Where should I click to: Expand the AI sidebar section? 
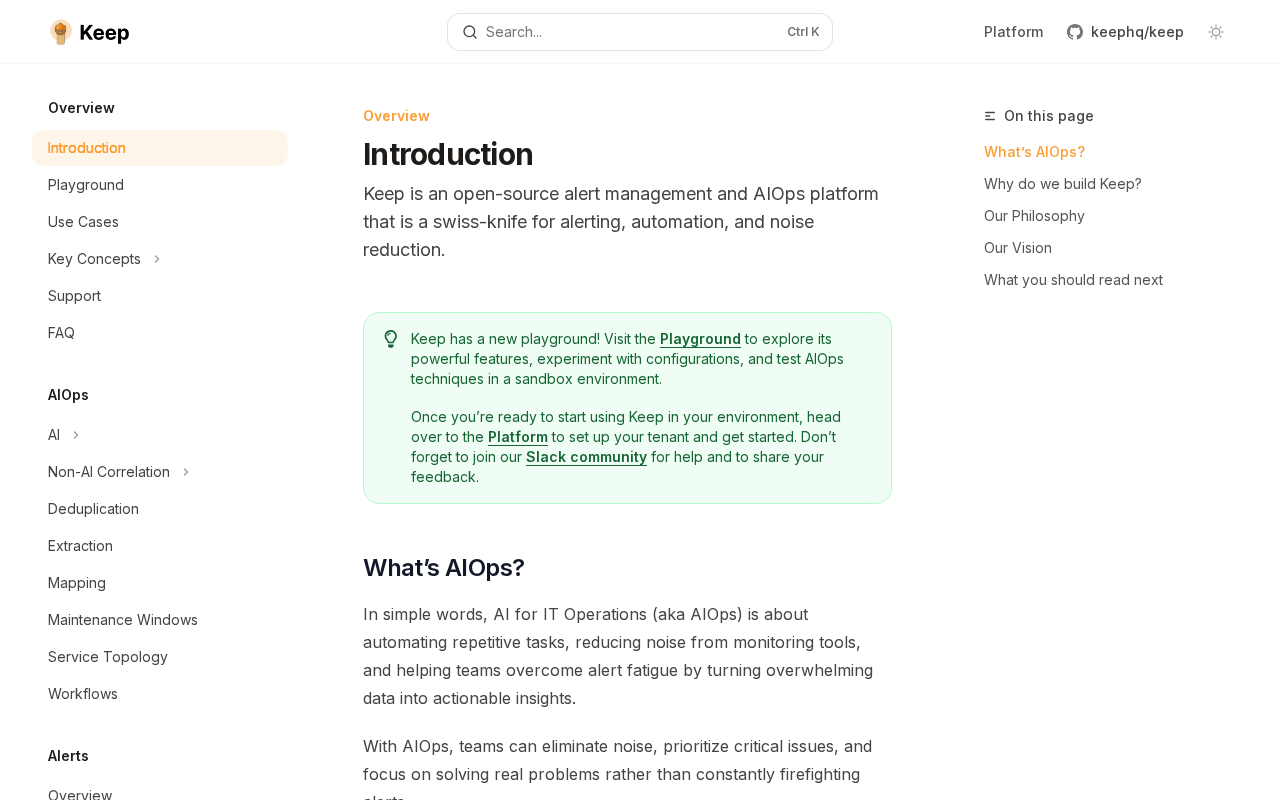pyautogui.click(x=76, y=435)
